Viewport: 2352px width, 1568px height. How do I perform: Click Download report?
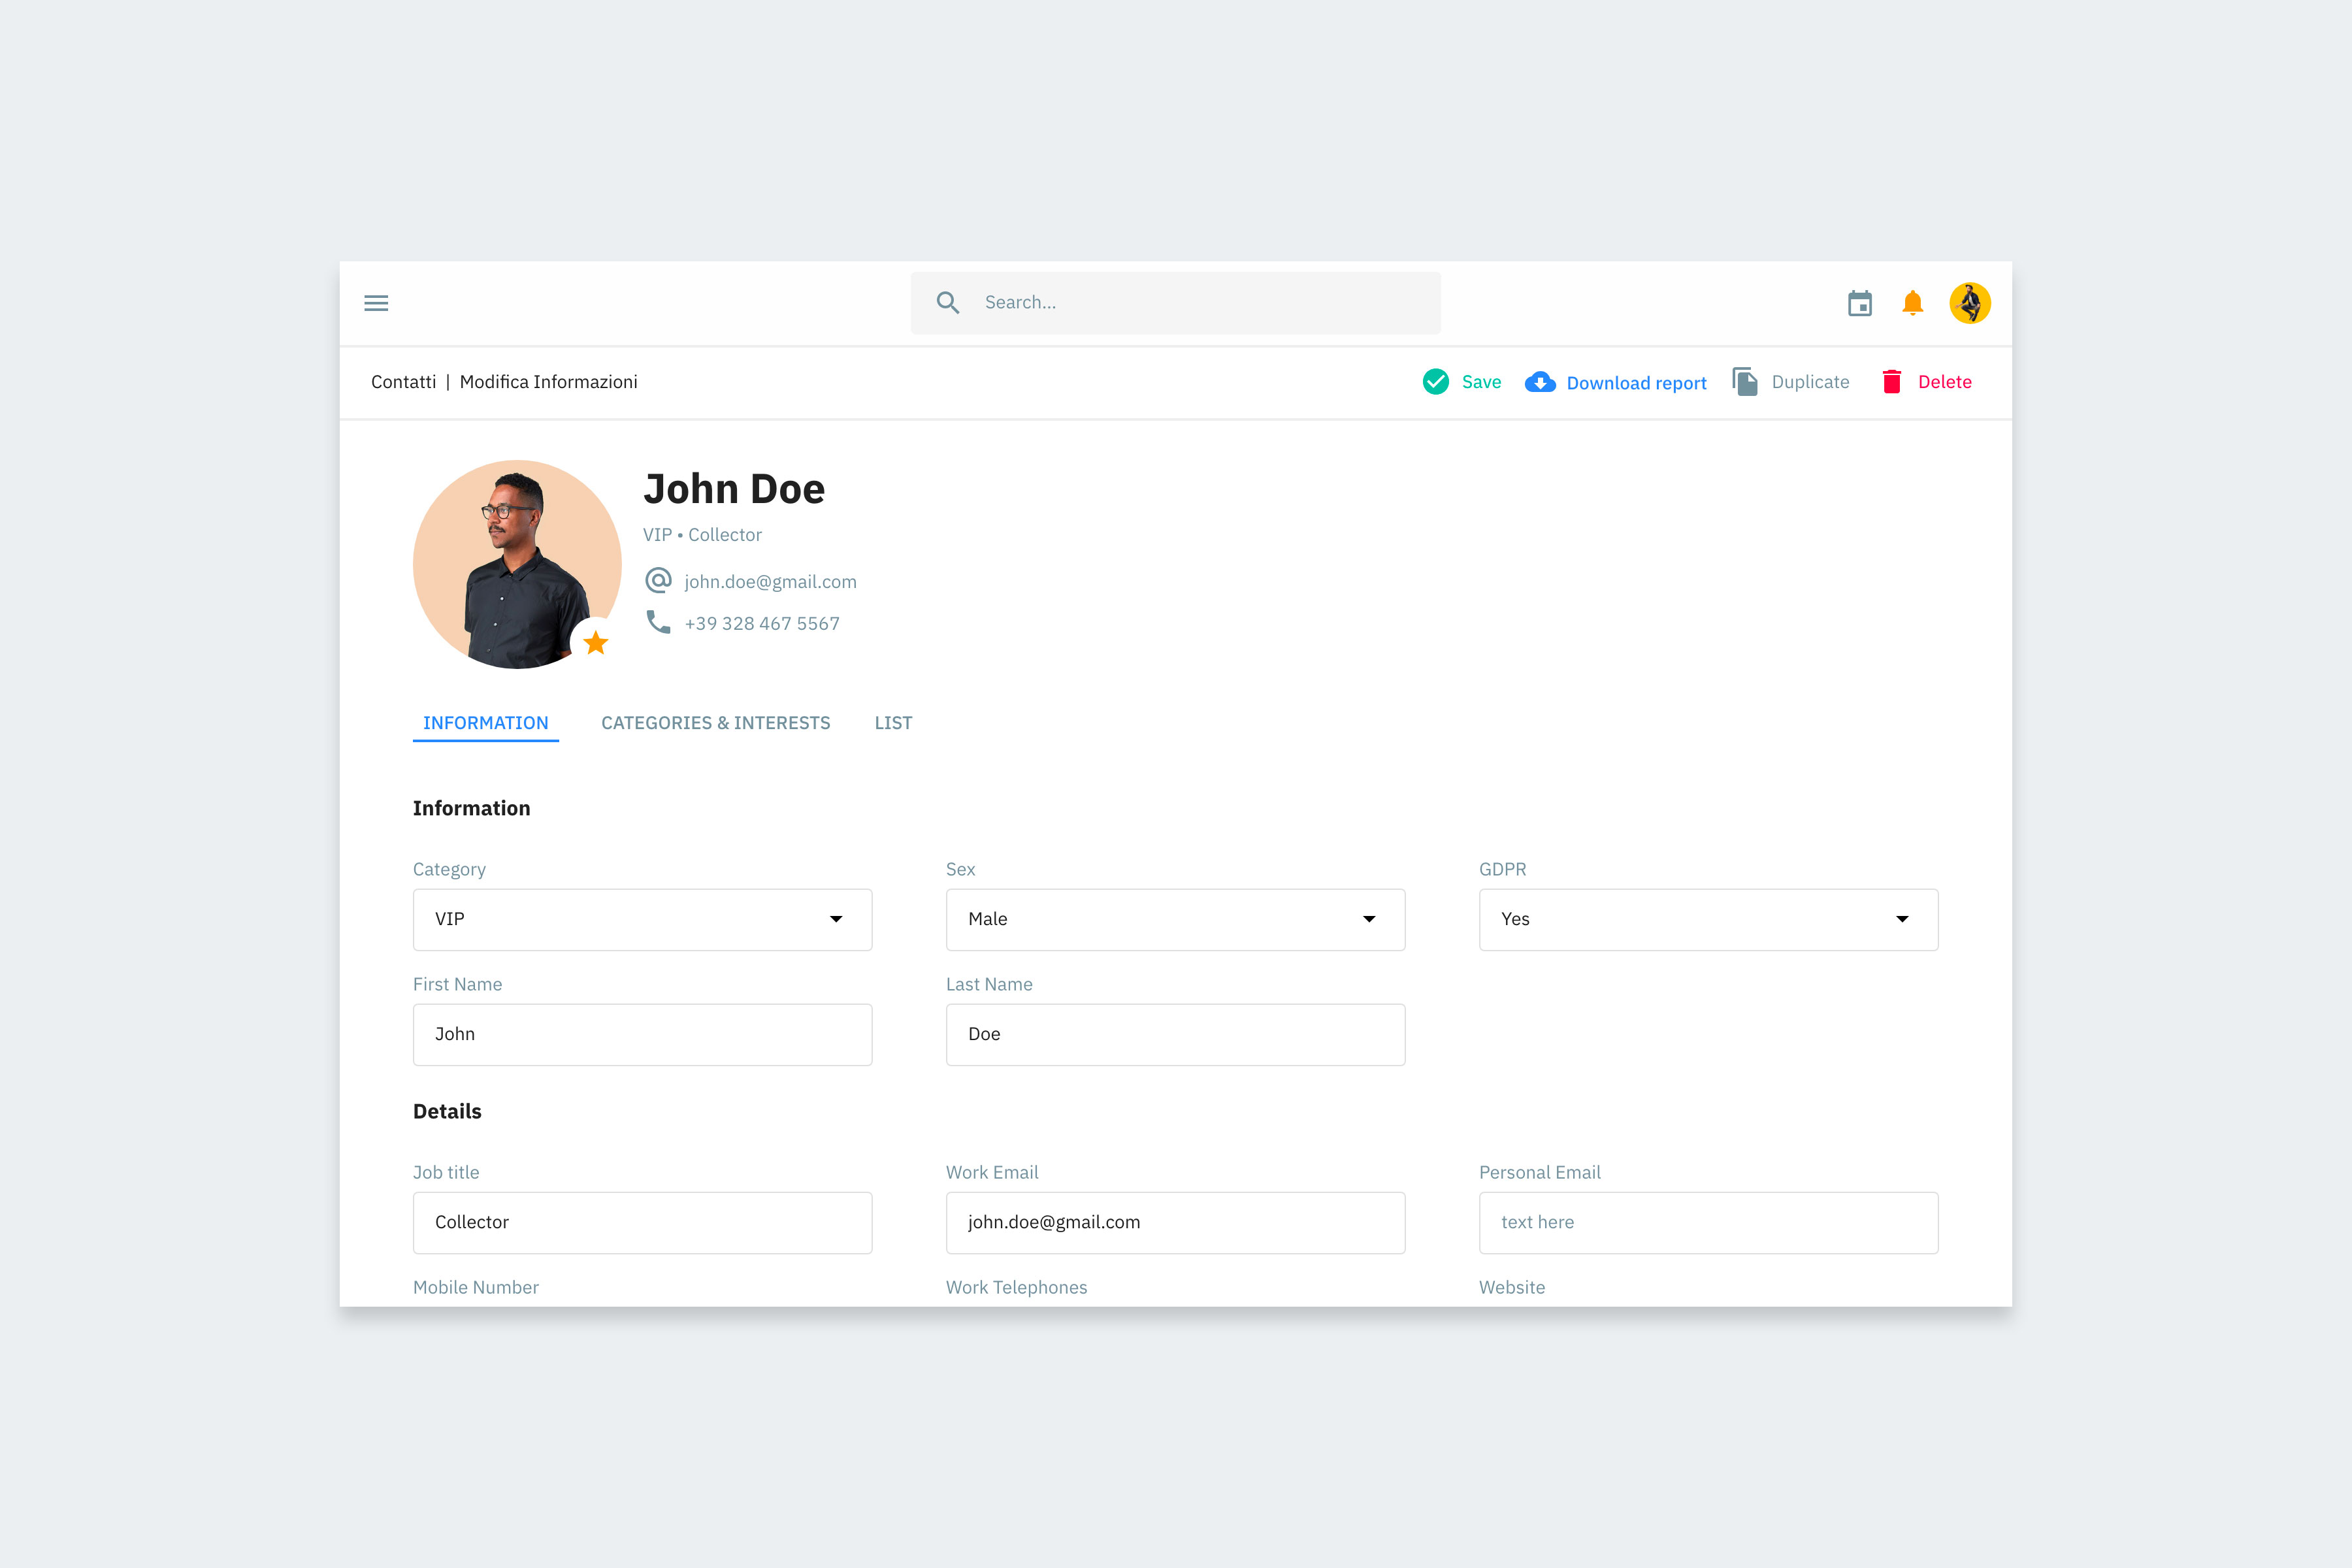coord(1636,383)
